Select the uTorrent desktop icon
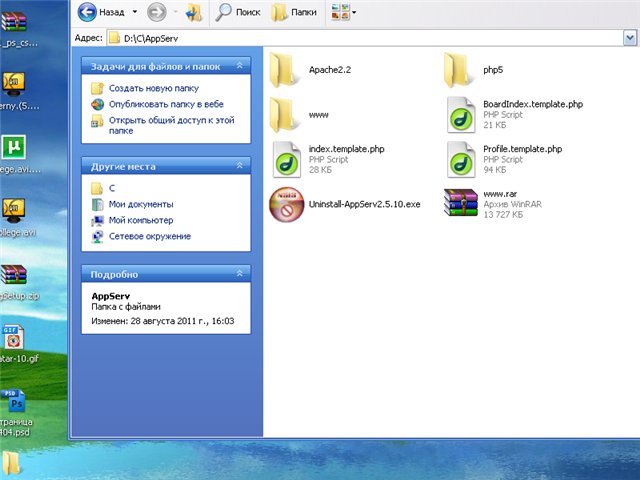The height and width of the screenshot is (480, 640). point(14,147)
